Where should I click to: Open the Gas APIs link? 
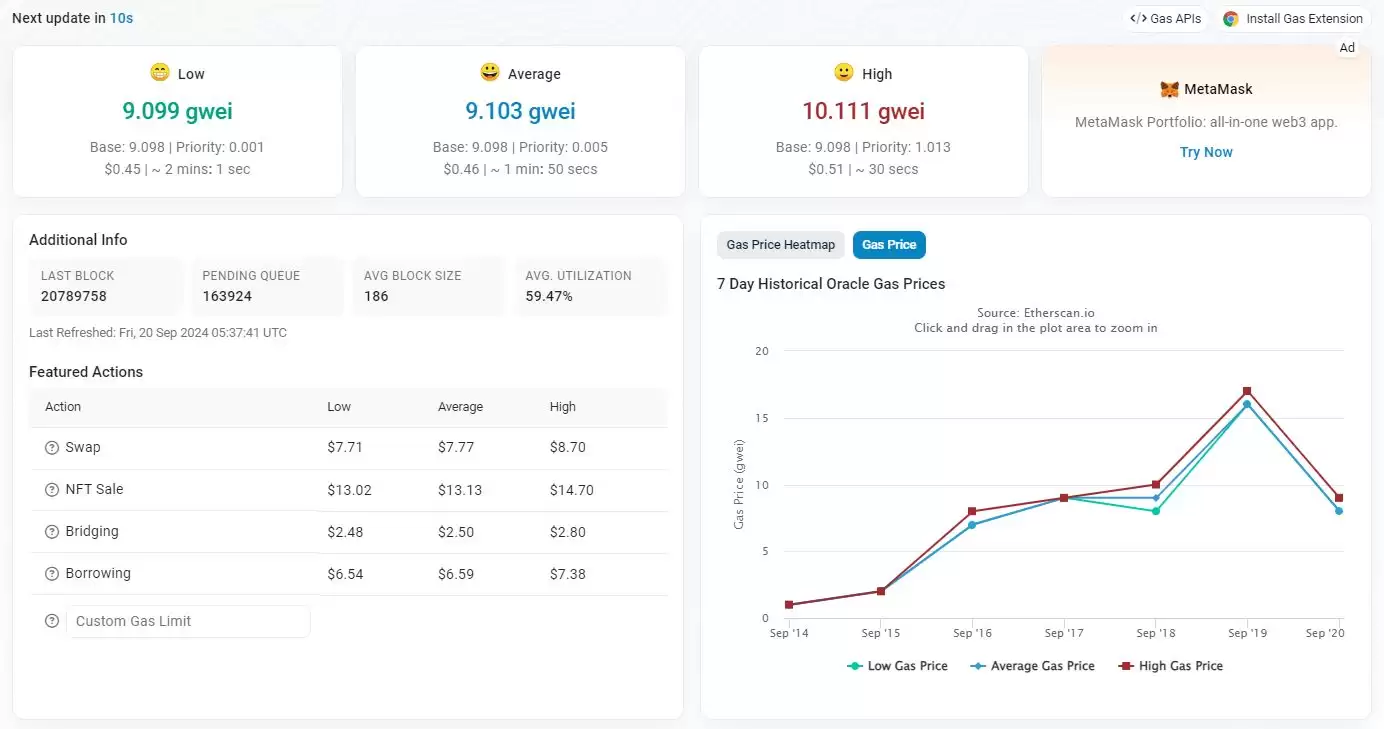tap(1166, 19)
